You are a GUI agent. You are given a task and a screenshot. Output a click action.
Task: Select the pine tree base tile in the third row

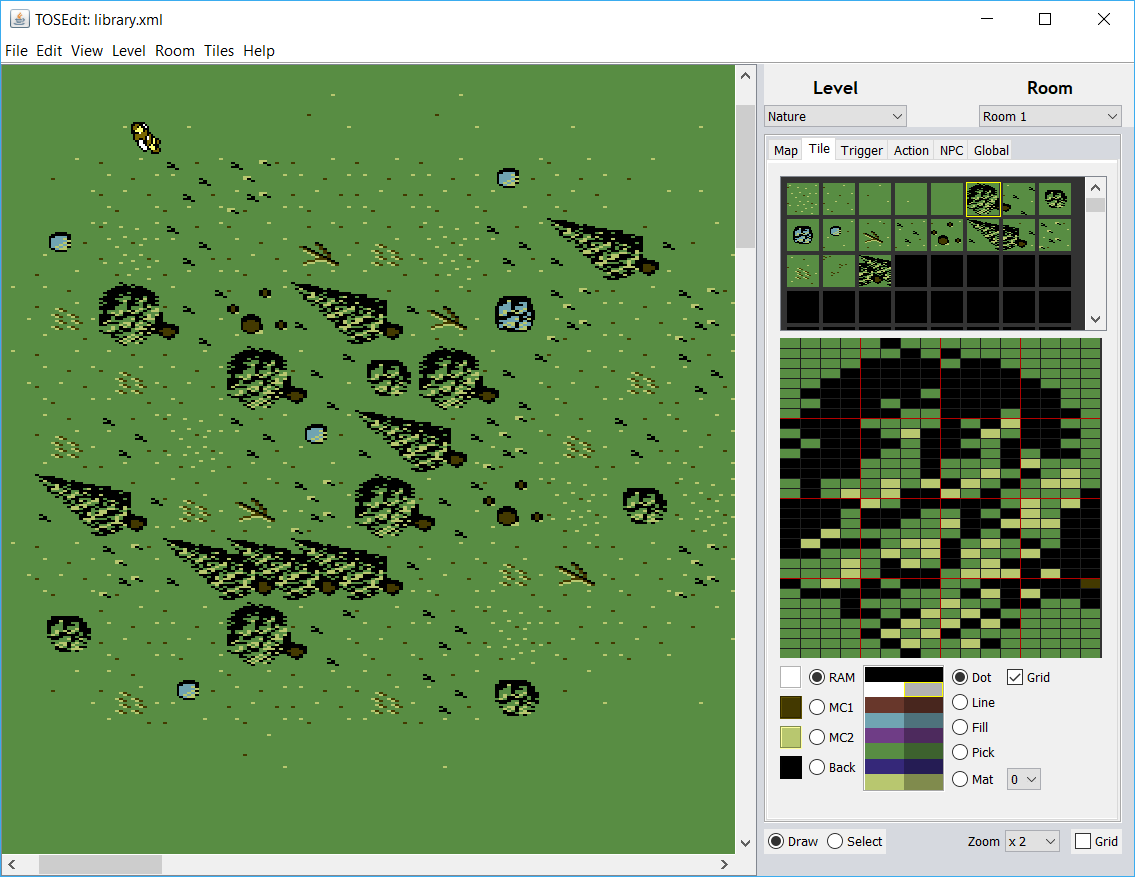click(x=874, y=271)
